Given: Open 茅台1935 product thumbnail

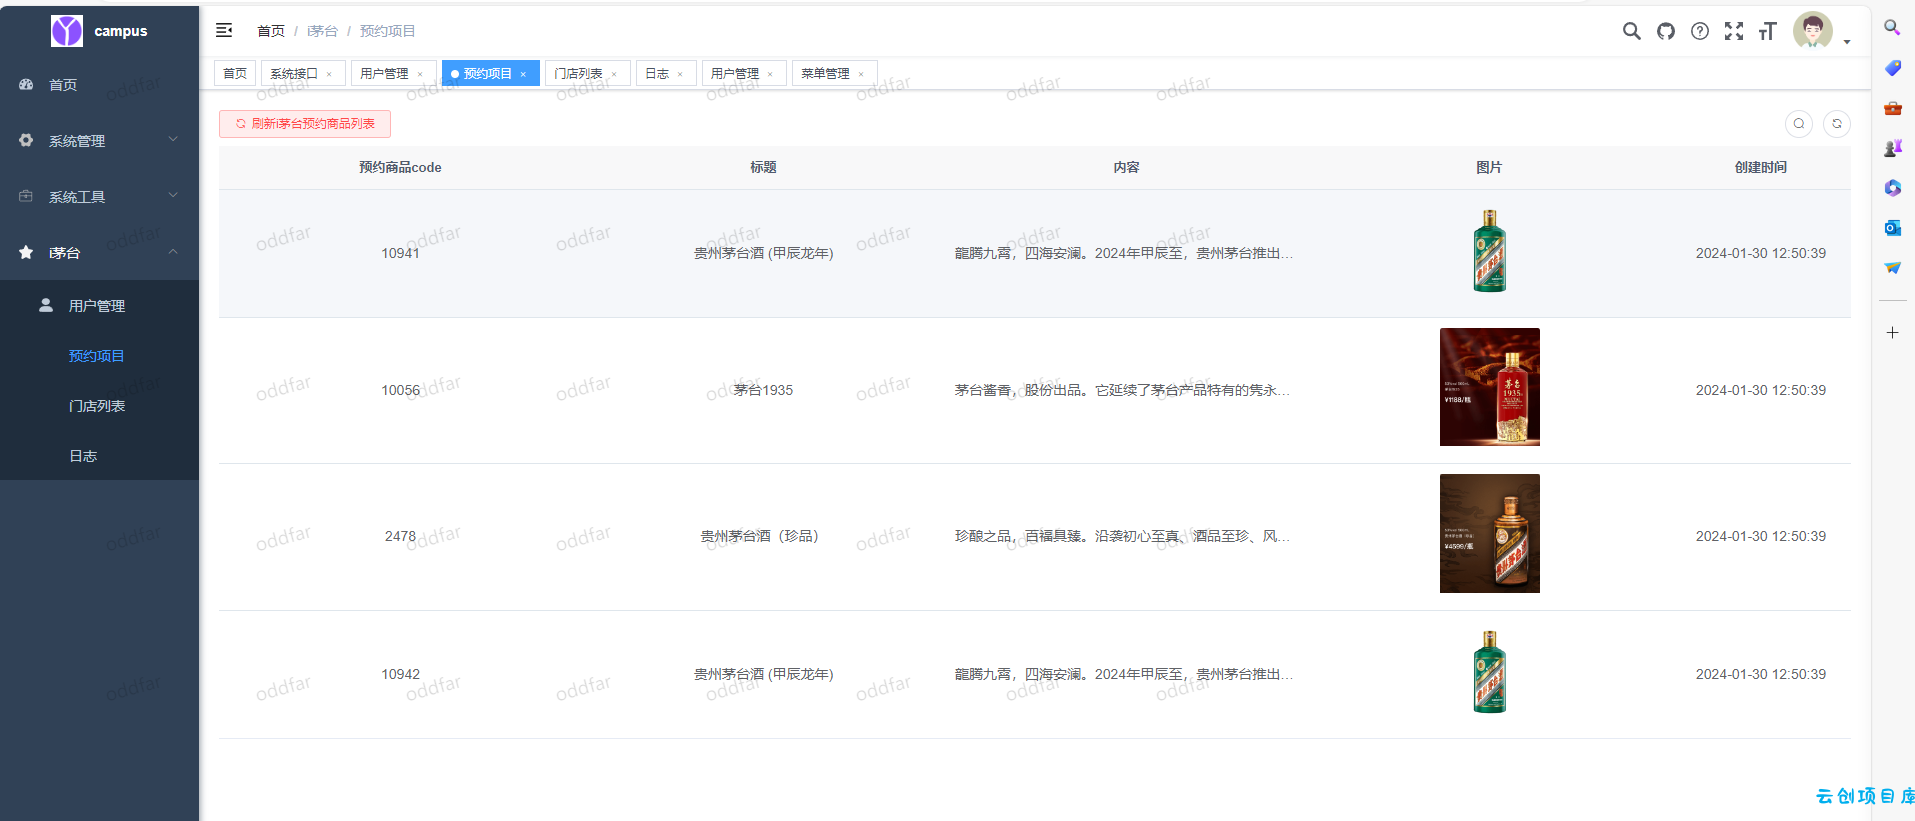Looking at the screenshot, I should click(x=1489, y=387).
